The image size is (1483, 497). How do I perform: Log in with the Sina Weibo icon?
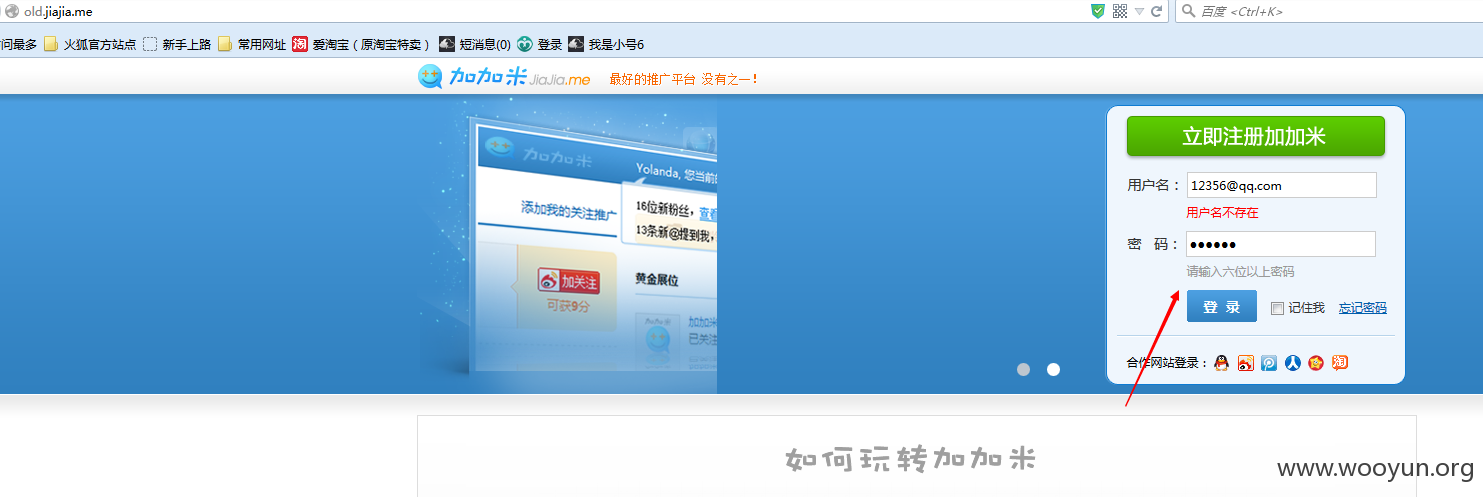[x=1245, y=363]
